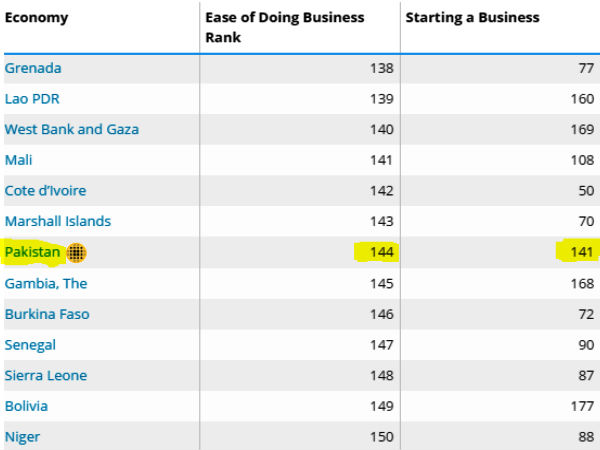Click the highlighted Pakistan link

(33, 252)
